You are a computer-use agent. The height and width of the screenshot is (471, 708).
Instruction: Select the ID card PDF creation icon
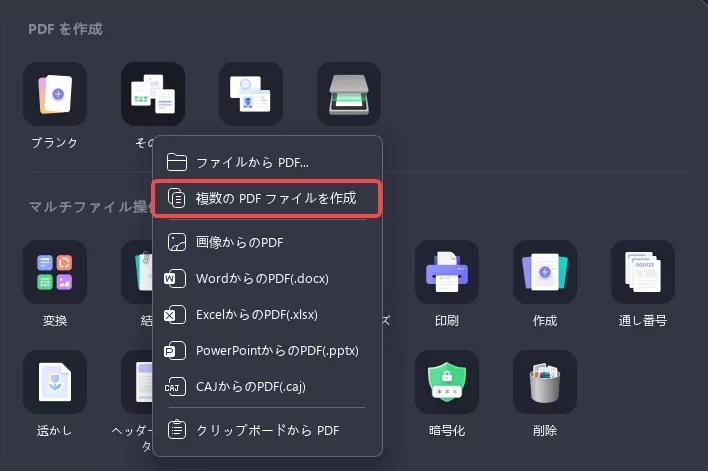coord(251,94)
